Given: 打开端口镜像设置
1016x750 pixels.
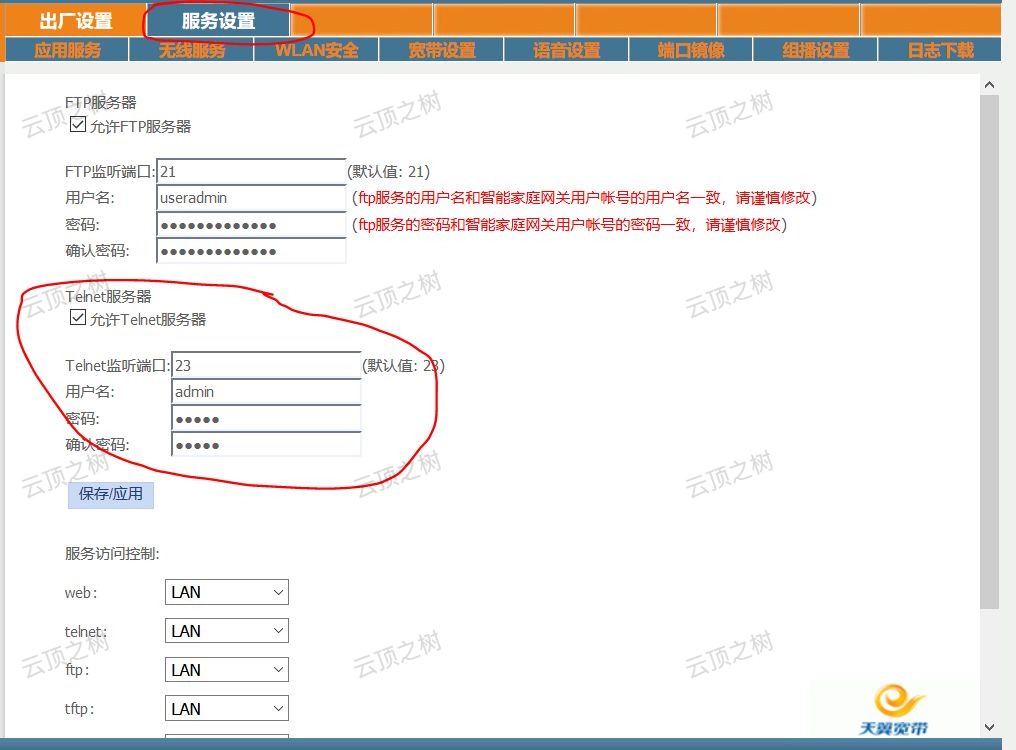Looking at the screenshot, I should click(691, 48).
